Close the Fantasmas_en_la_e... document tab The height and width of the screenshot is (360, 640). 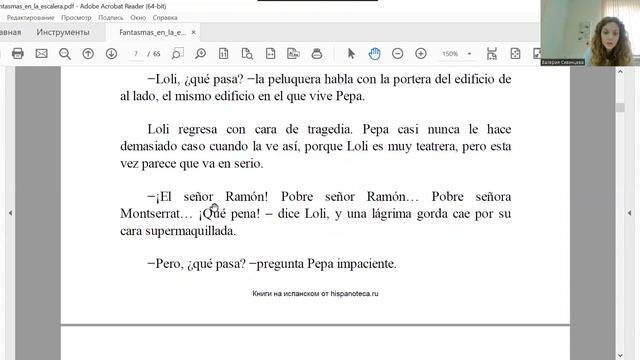point(193,32)
